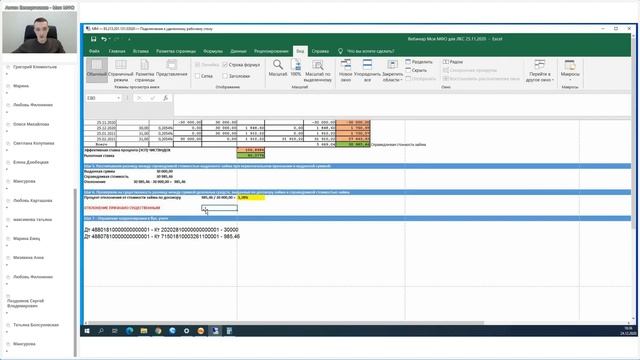Click the Split (Разделить) window option
Viewport: 640px width, 360px height.
(x=419, y=62)
